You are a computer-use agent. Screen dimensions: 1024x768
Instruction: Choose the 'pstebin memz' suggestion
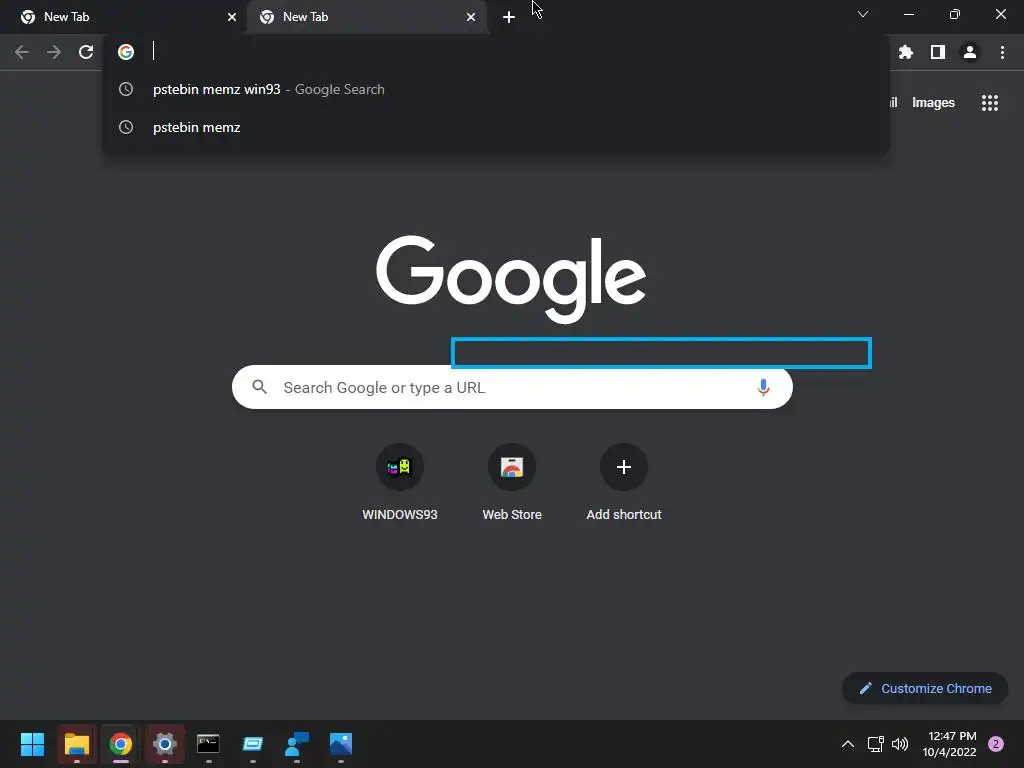click(496, 127)
